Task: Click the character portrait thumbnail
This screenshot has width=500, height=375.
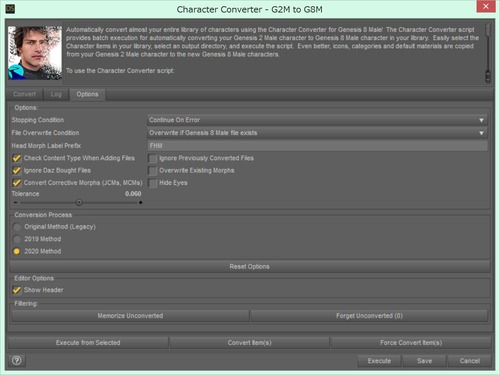Action: [35, 53]
